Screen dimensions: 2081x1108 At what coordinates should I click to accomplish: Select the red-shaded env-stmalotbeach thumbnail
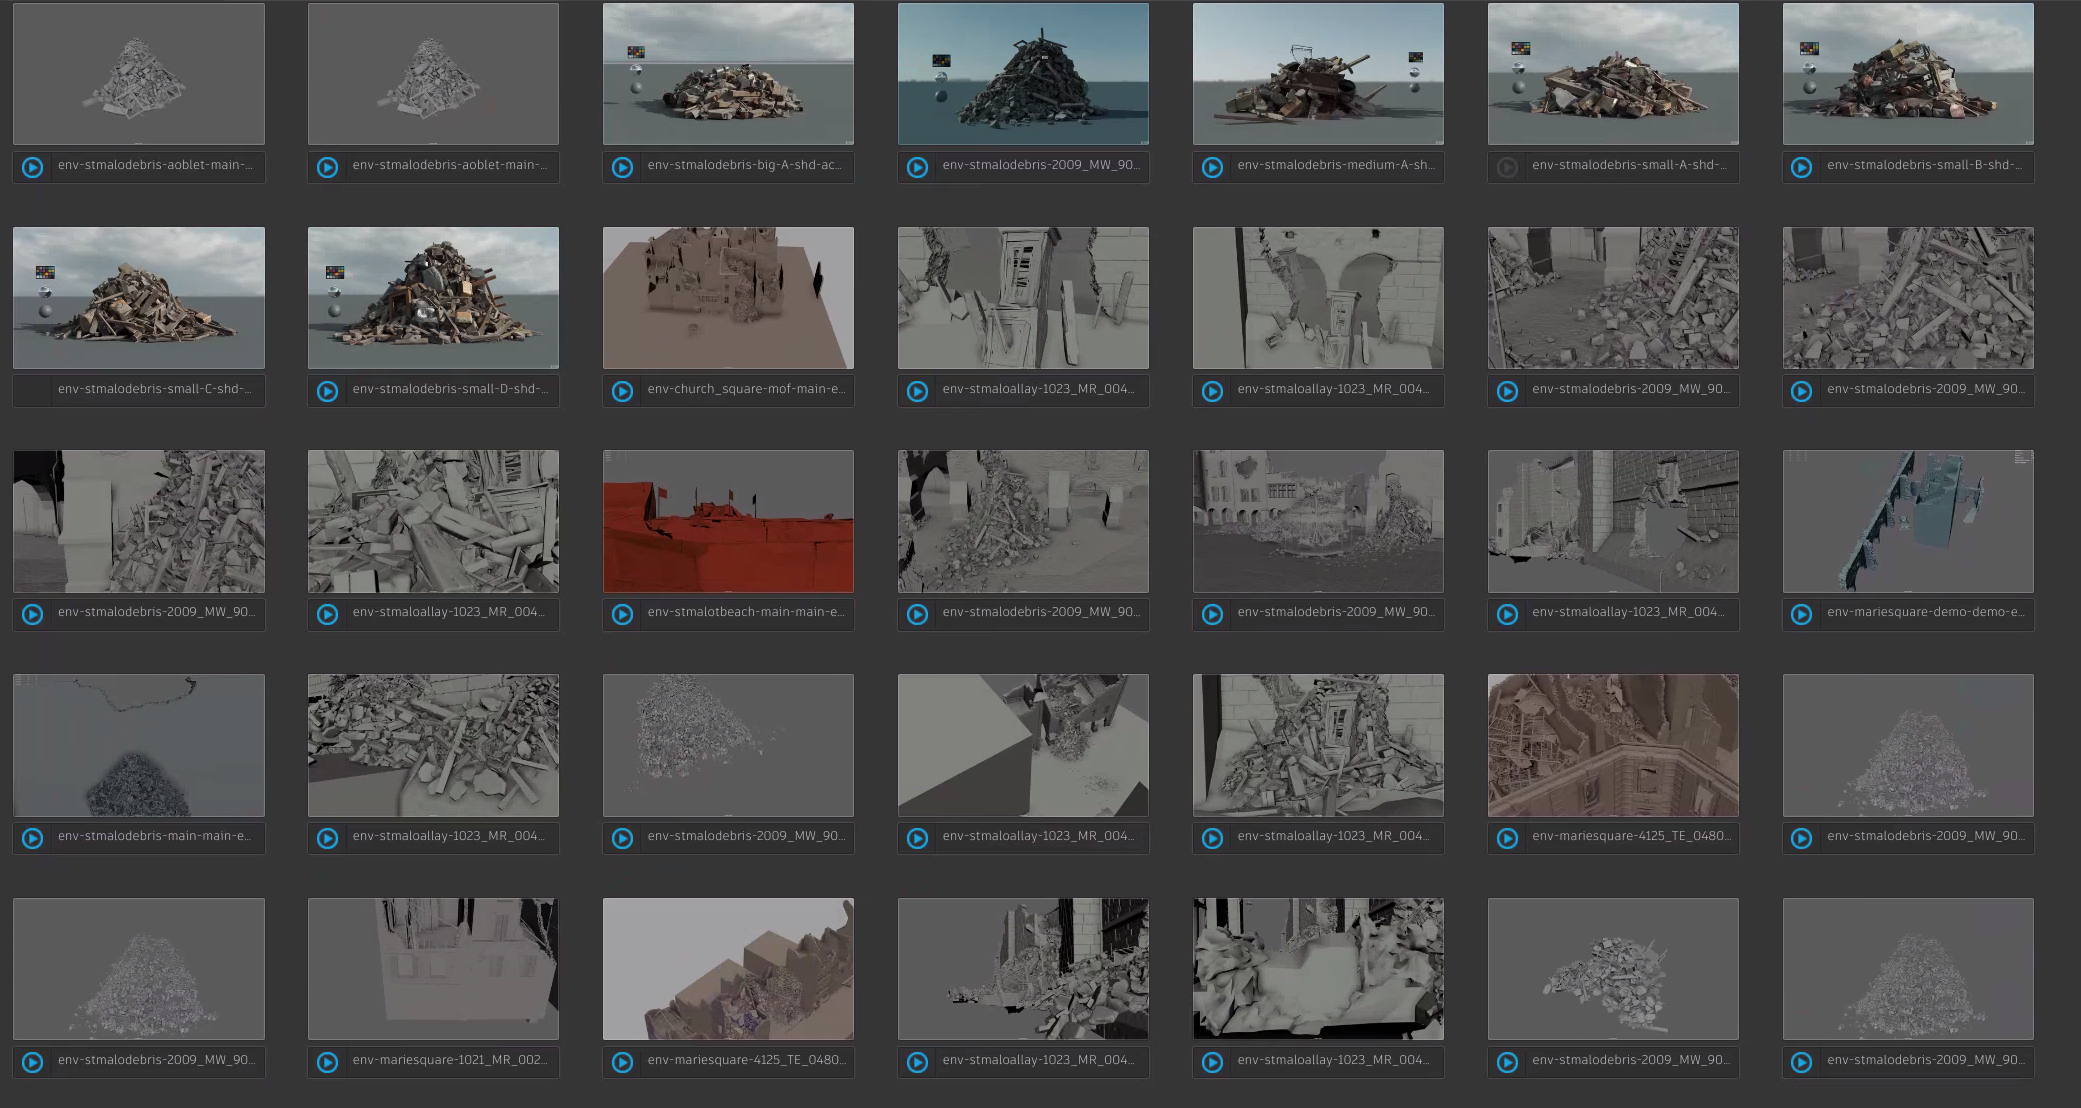tap(728, 521)
